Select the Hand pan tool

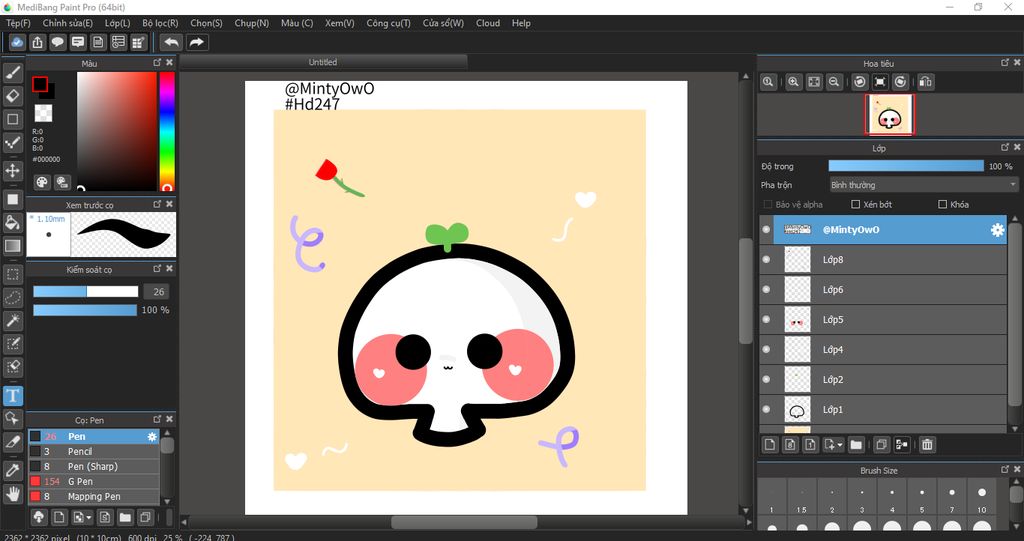coord(12,493)
